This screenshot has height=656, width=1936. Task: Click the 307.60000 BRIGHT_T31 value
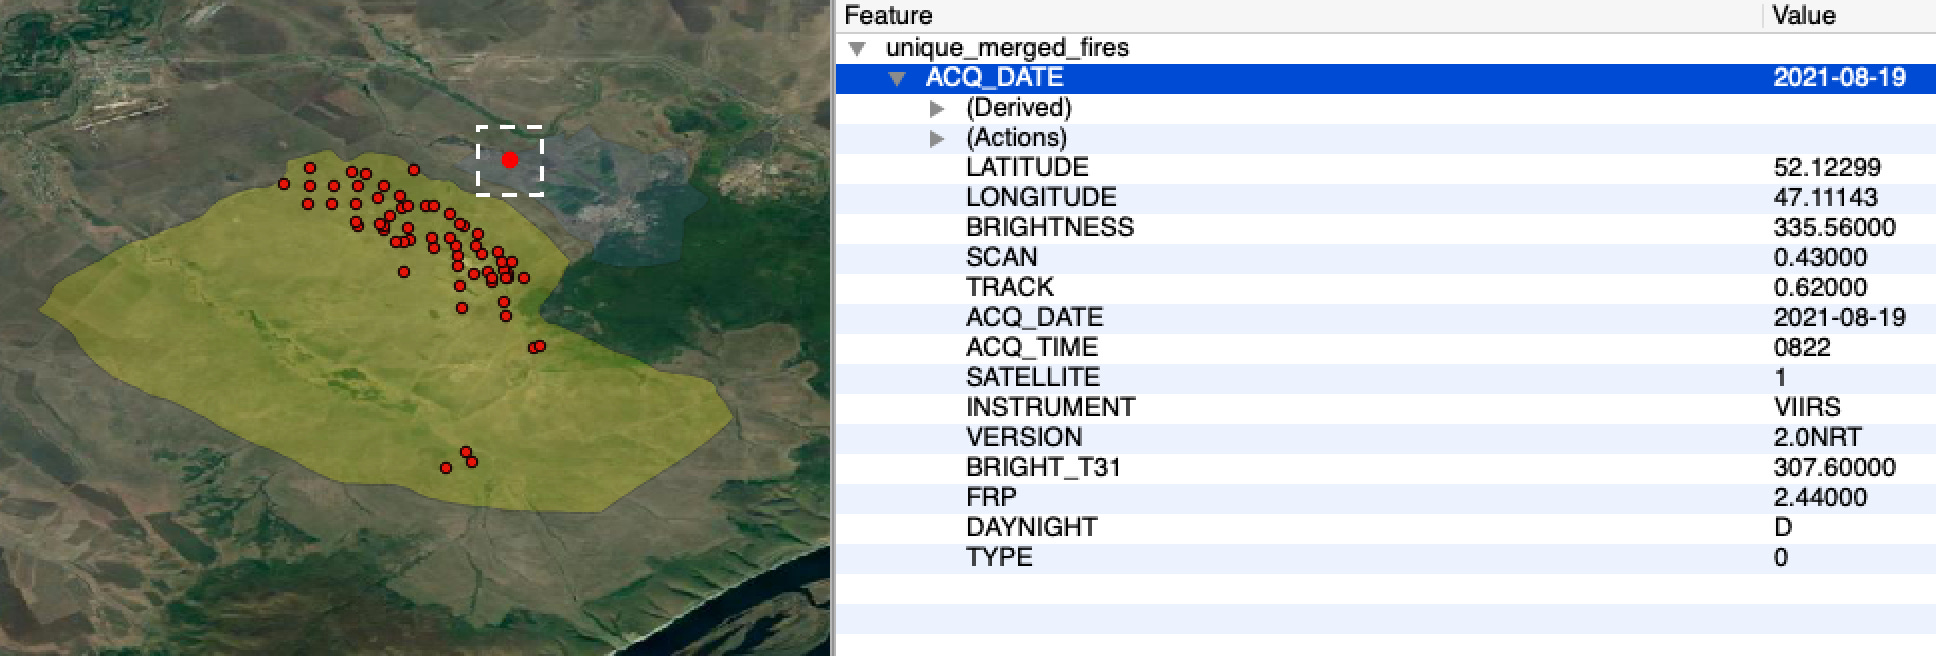point(1835,468)
